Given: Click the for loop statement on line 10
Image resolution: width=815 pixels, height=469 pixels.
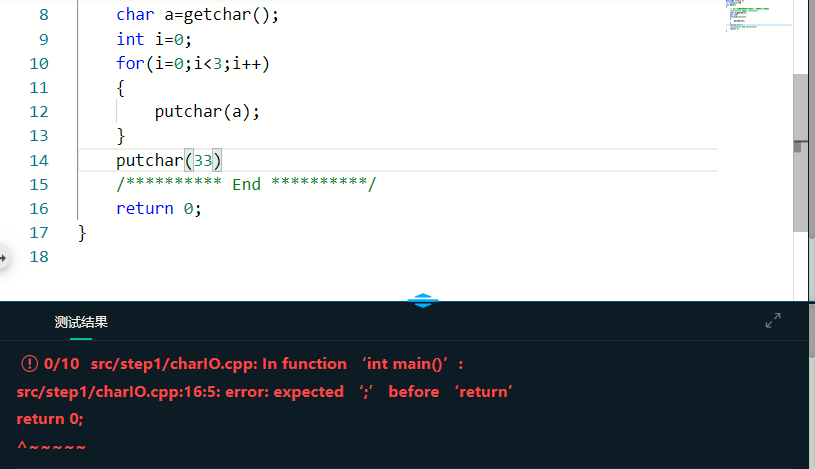Looking at the screenshot, I should pos(193,64).
